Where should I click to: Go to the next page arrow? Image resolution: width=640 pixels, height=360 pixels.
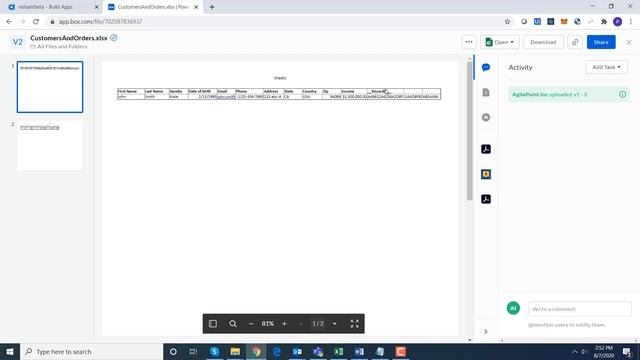point(335,324)
